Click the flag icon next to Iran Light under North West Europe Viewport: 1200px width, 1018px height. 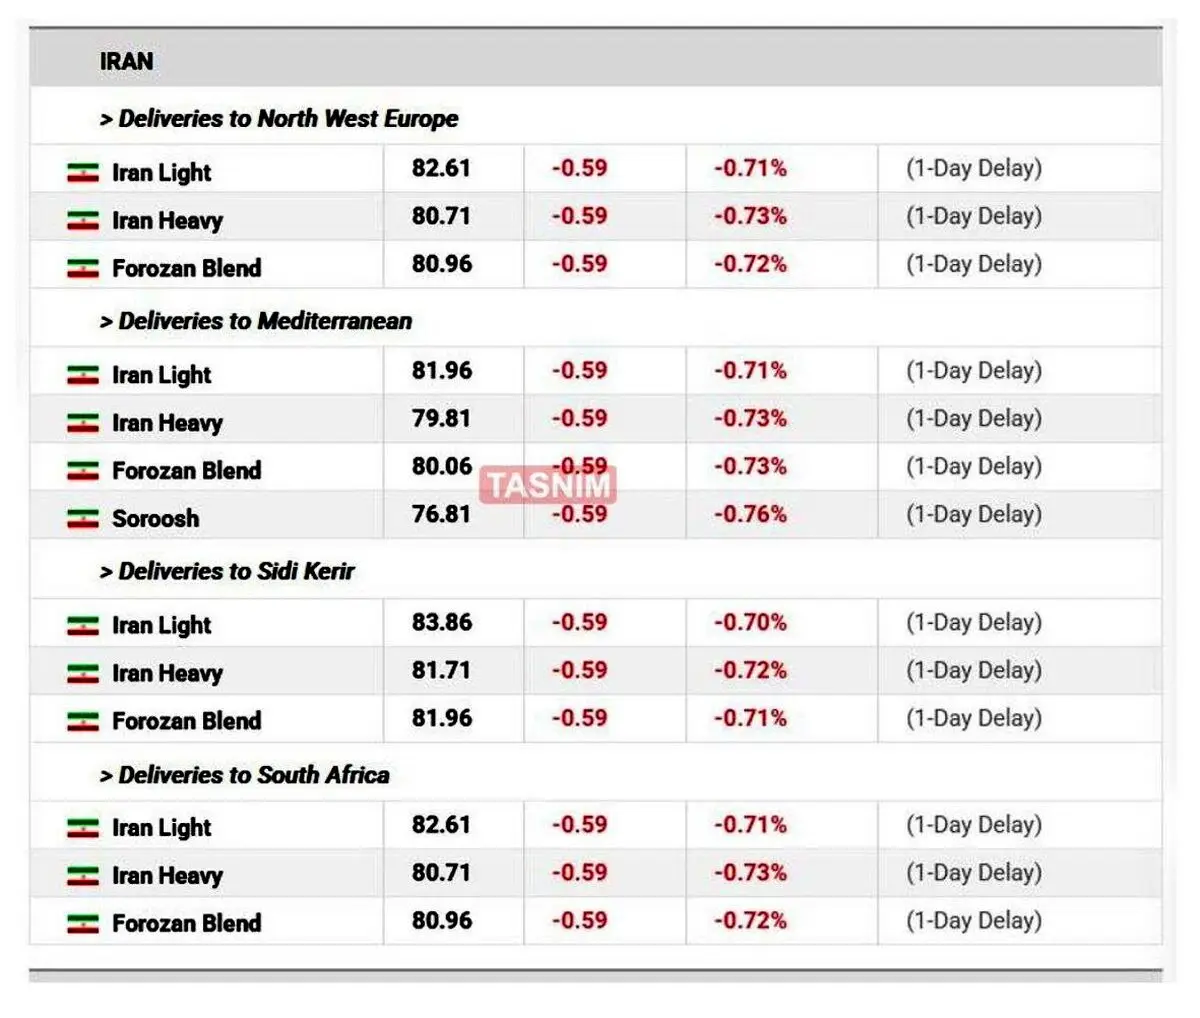(x=83, y=172)
